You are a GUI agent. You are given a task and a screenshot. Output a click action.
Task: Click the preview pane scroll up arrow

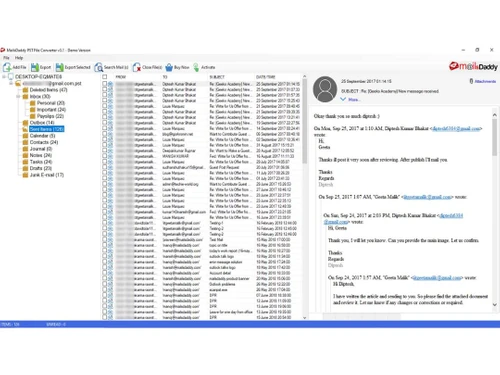(494, 115)
